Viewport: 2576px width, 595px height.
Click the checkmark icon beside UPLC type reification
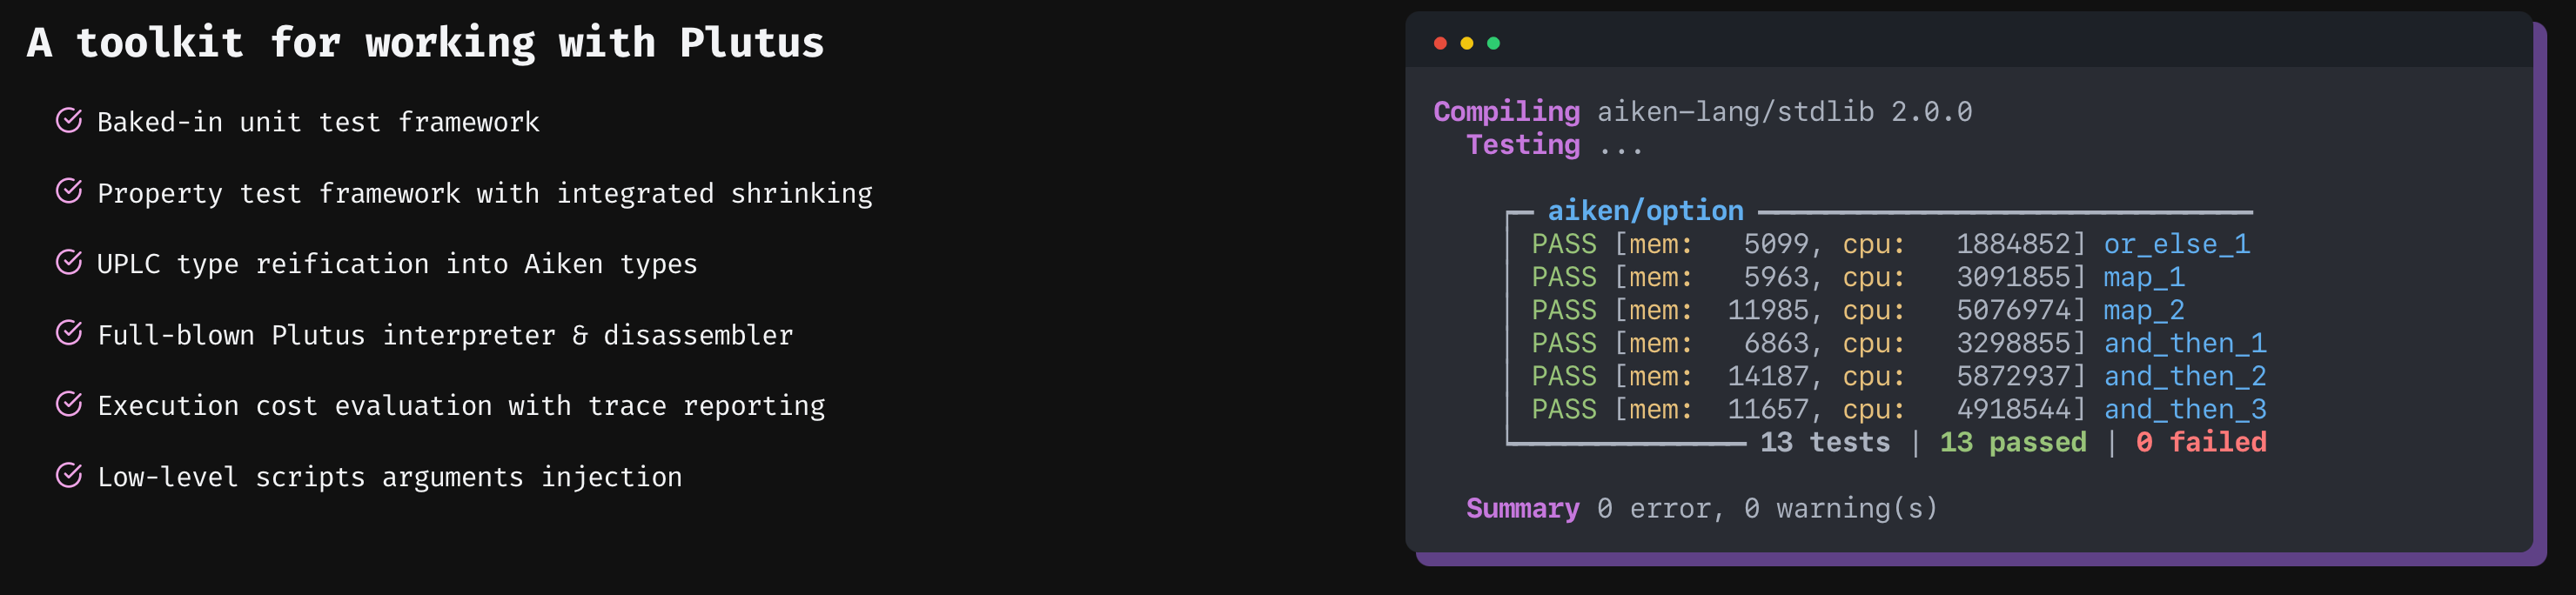[x=68, y=262]
